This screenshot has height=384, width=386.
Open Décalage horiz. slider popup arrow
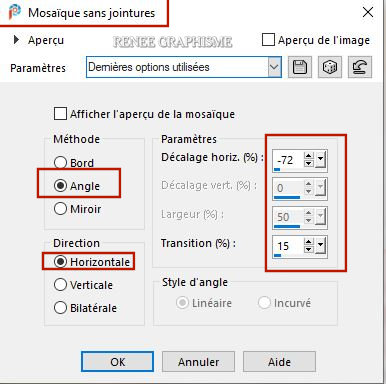[320, 160]
